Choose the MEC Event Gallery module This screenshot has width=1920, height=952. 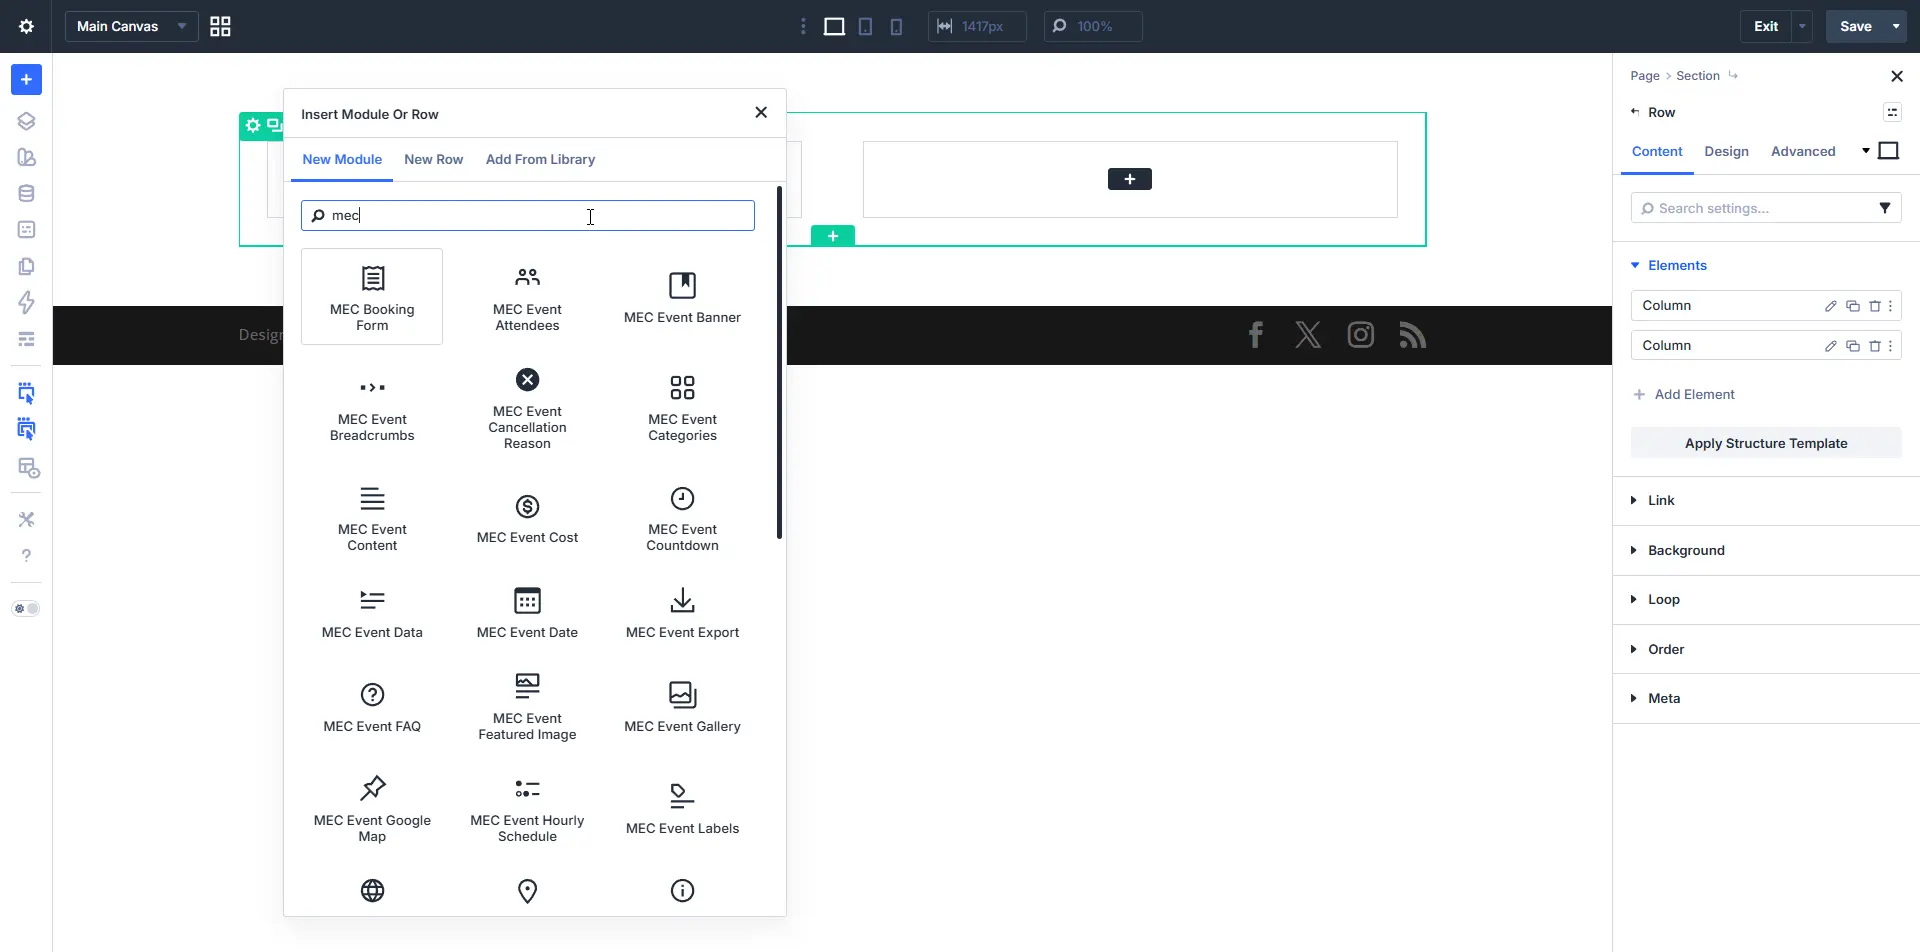(682, 708)
